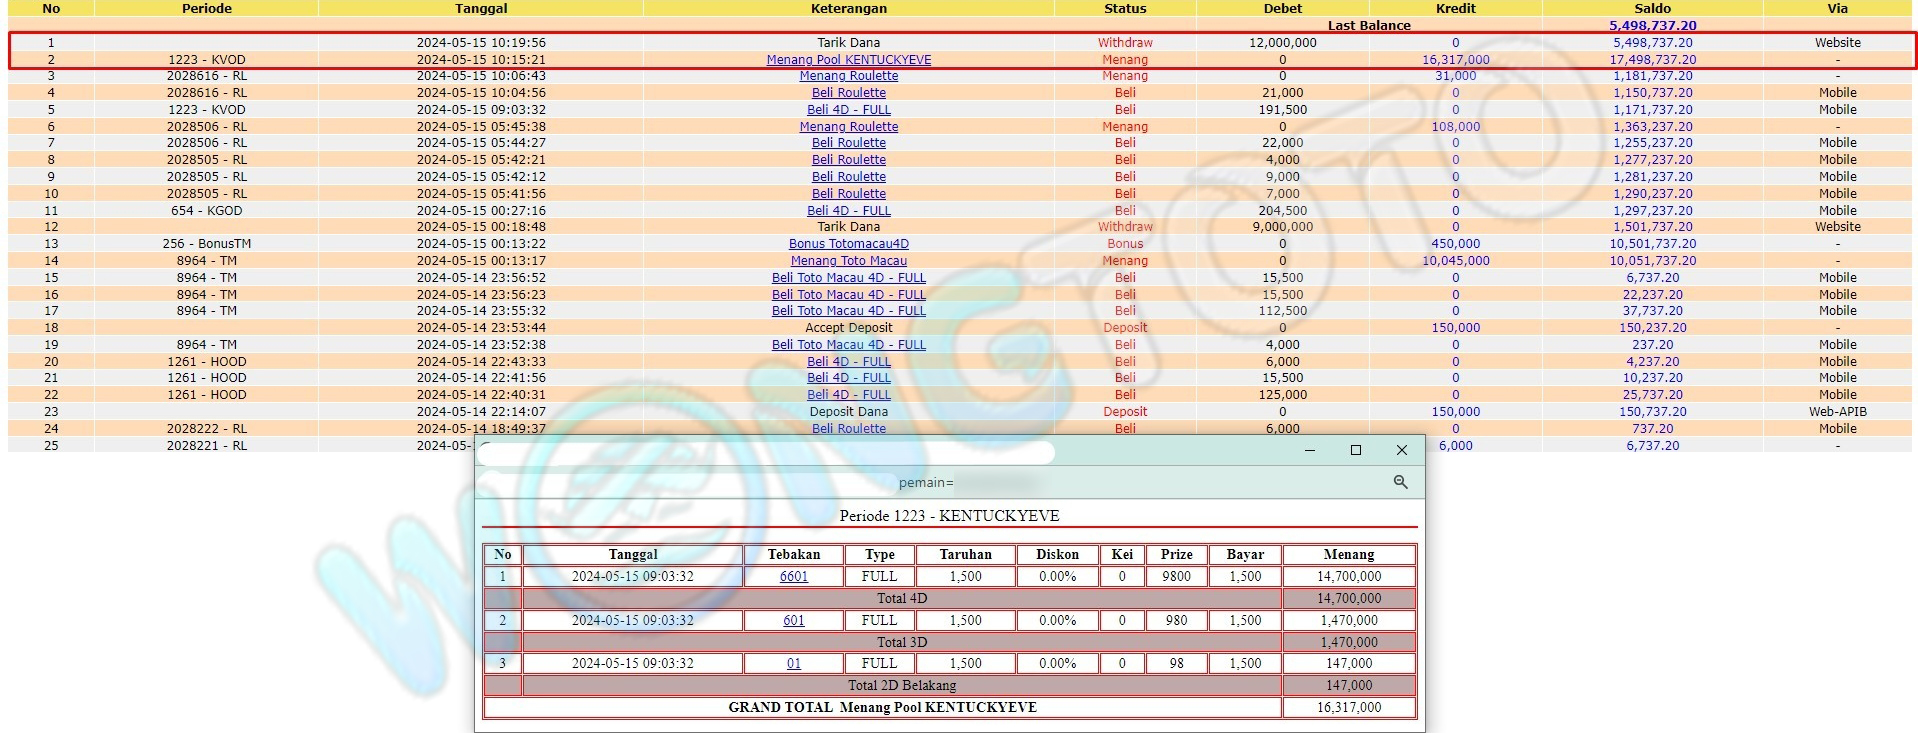Image resolution: width=1918 pixels, height=733 pixels.
Task: Open the Menang Pool KENTUCKYEVE link
Action: (848, 60)
